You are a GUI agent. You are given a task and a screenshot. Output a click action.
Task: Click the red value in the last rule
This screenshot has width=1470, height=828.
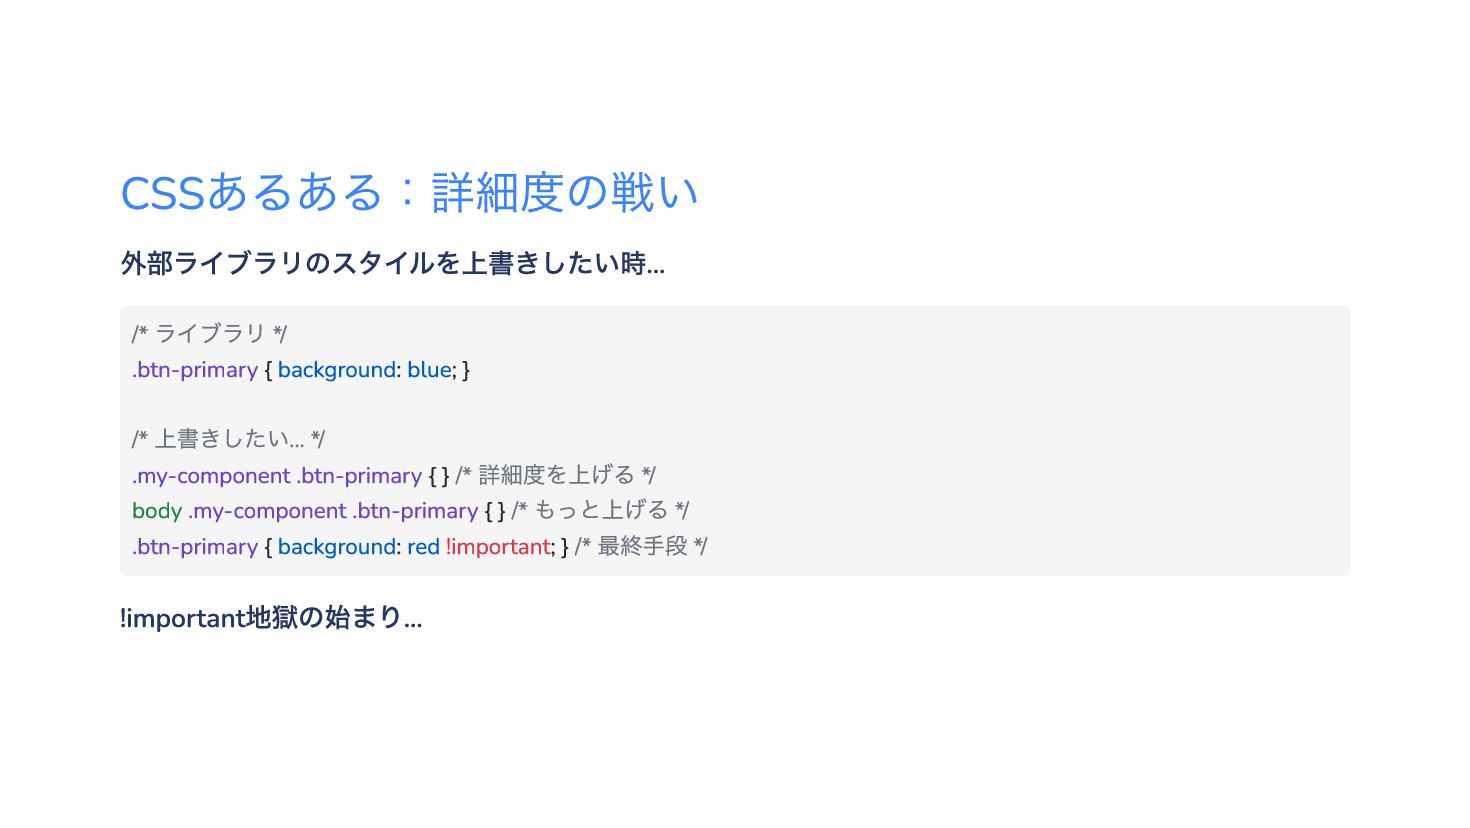point(423,547)
